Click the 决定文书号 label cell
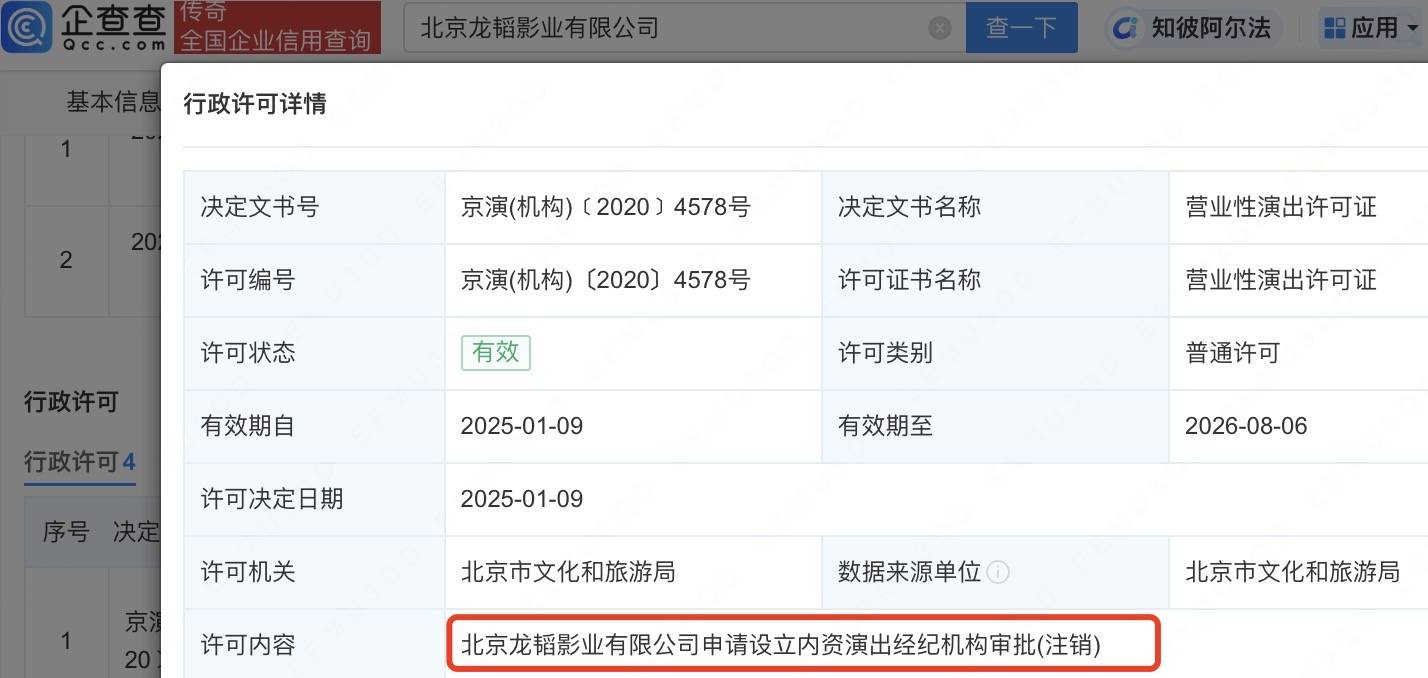Viewport: 1428px width, 678px height. tap(314, 207)
